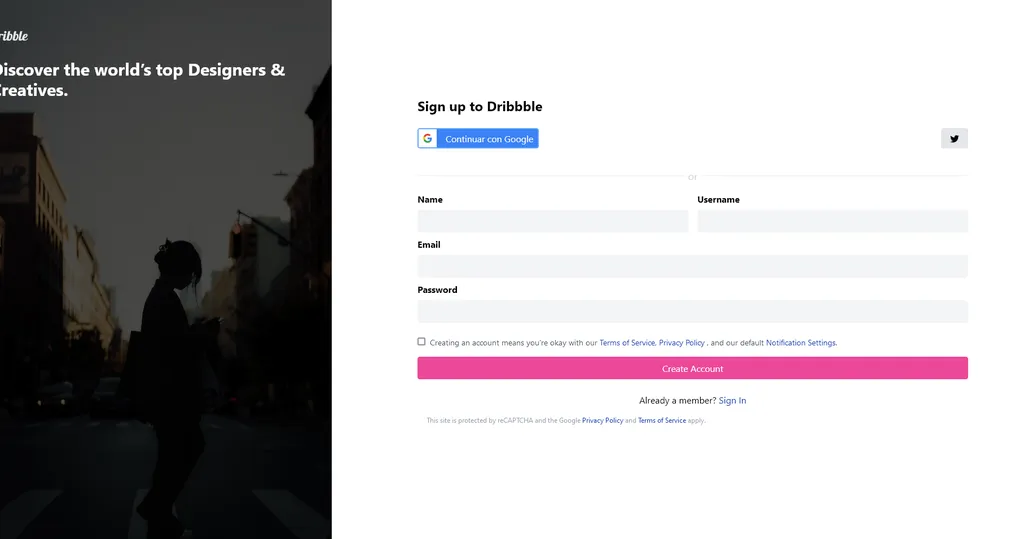Focus the Username input field
Image resolution: width=1024 pixels, height=539 pixels.
click(x=832, y=221)
